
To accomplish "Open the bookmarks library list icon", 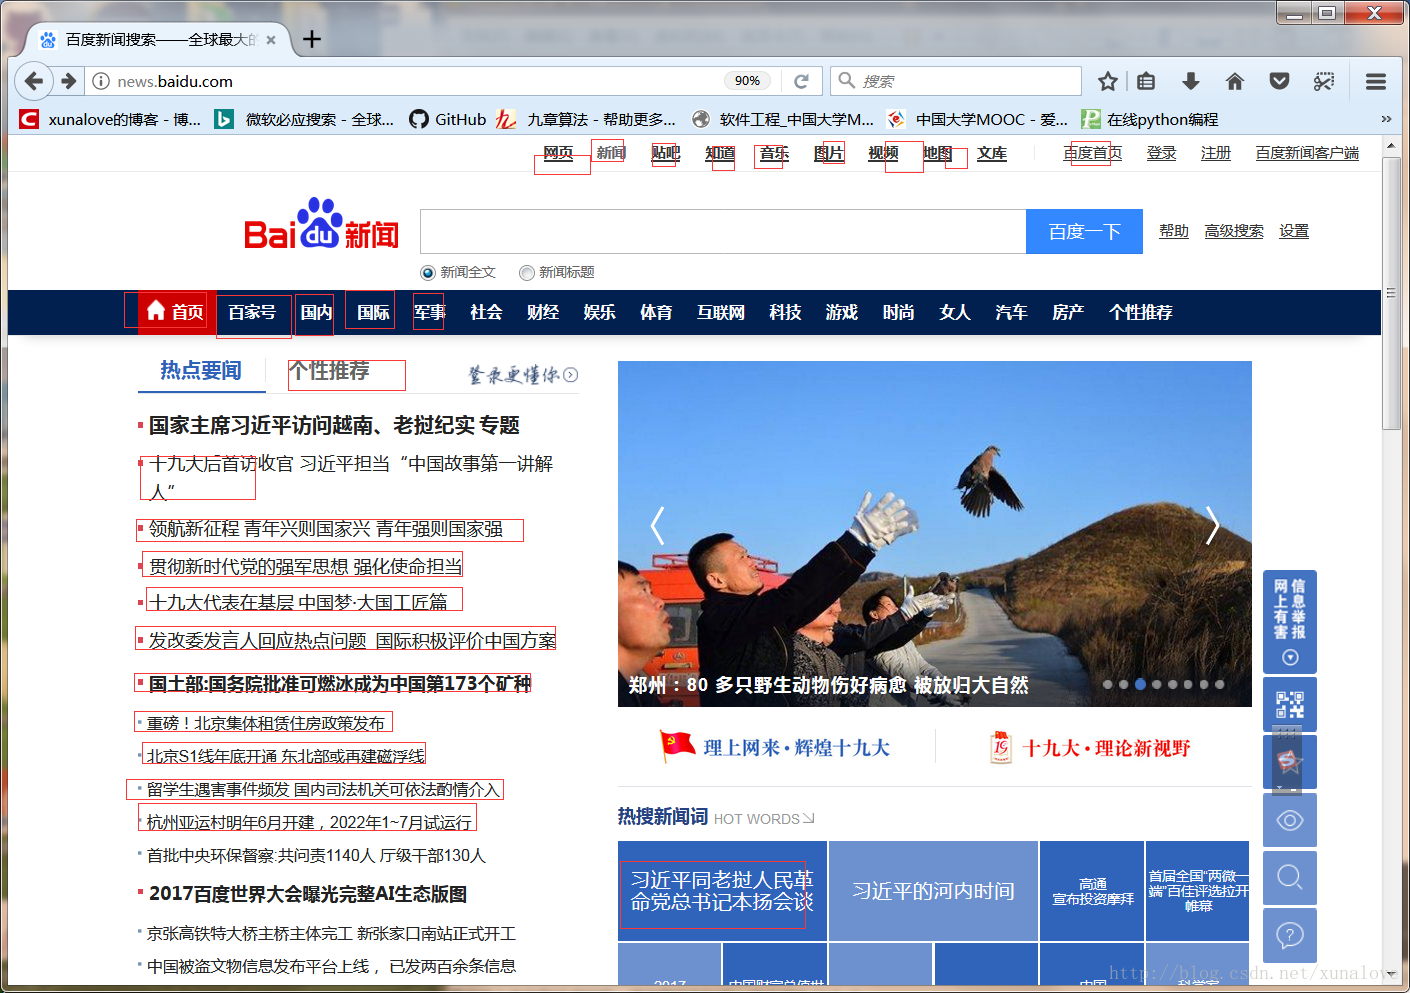I will tap(1147, 81).
